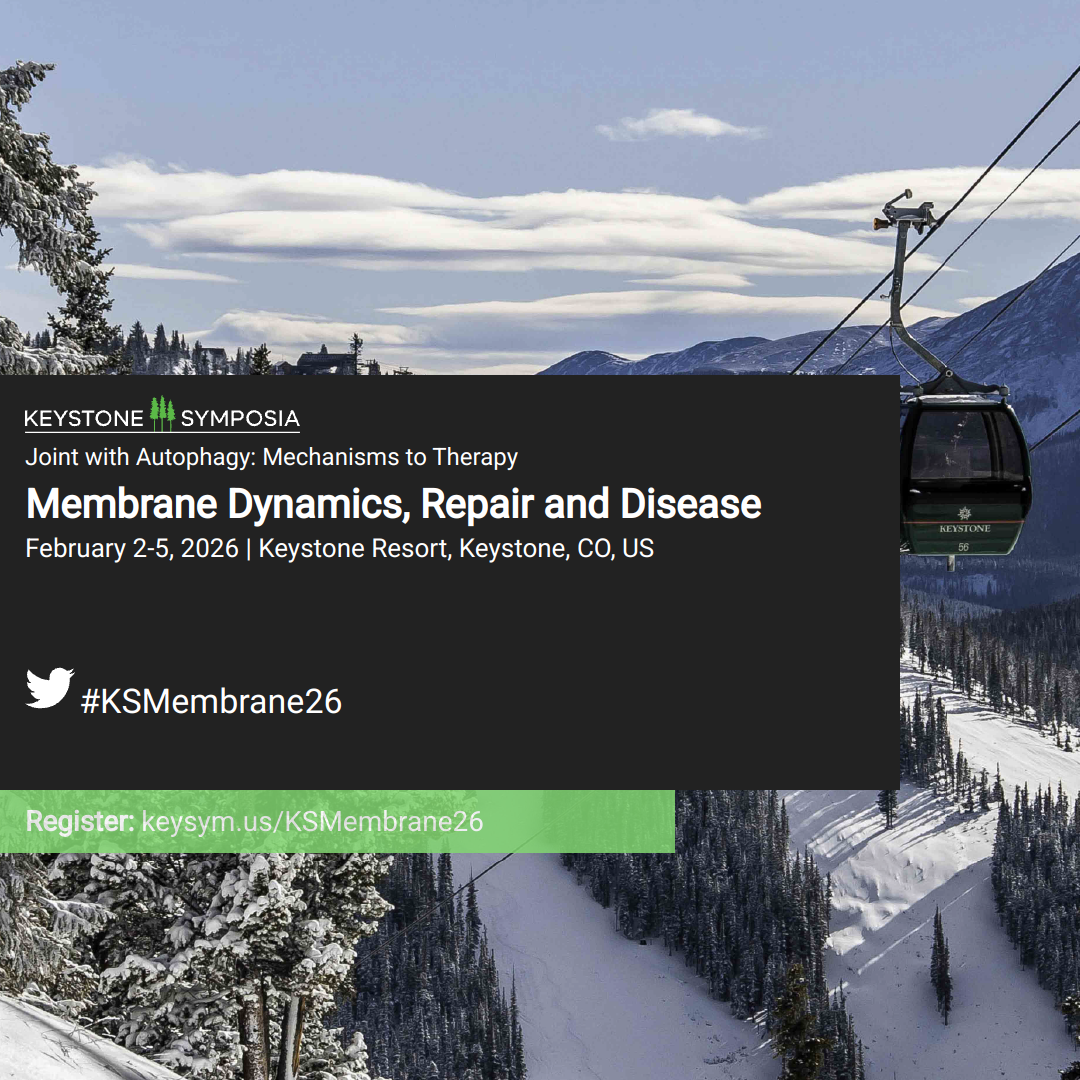1080x1080 pixels.
Task: Open the keysym.us/KSMembrane26 registration link
Action: (312, 822)
